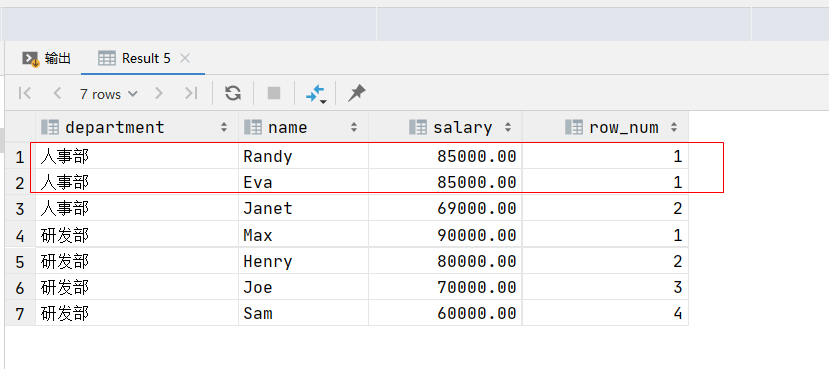Click the compare data arrows icon
This screenshot has width=829, height=369.
(316, 94)
